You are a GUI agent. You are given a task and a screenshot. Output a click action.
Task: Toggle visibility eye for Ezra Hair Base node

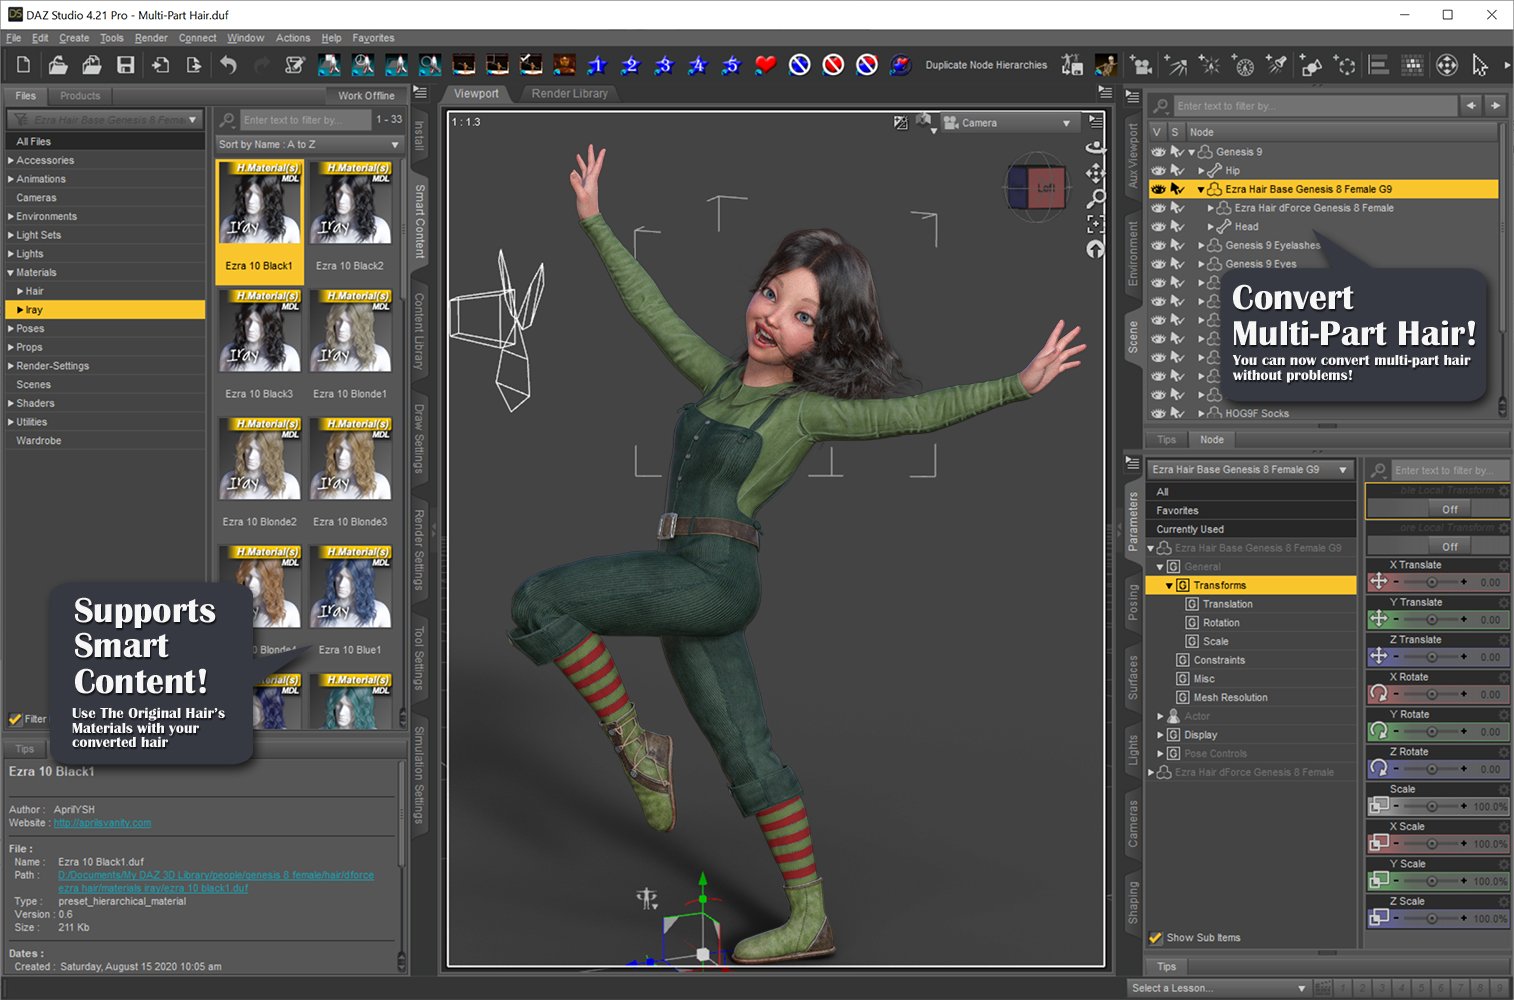tap(1158, 189)
